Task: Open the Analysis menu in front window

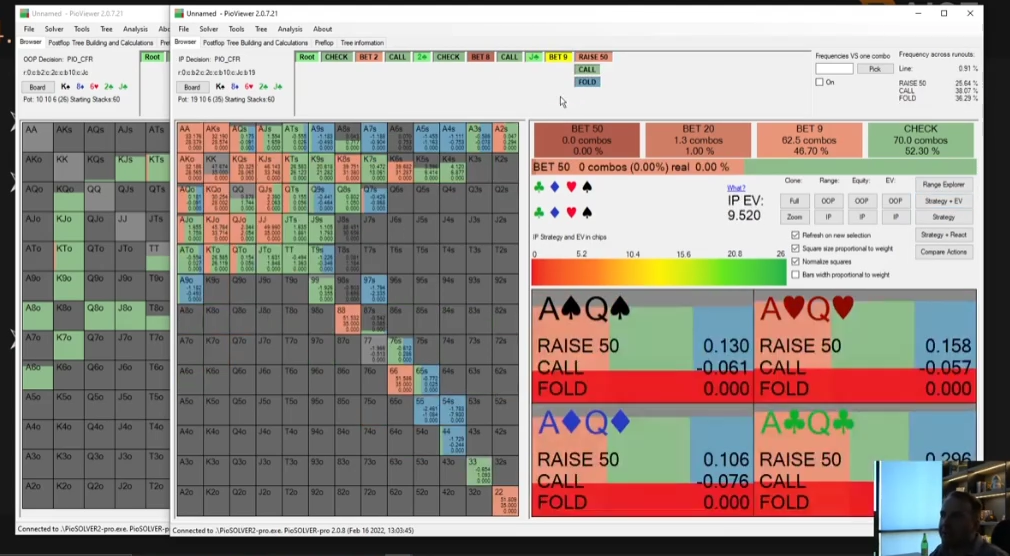Action: tap(290, 29)
